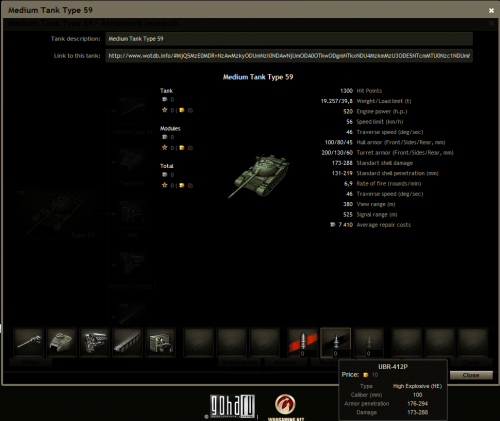The width and height of the screenshot is (500, 421).
Task: Focus the Link to this tank field
Action: click(289, 56)
